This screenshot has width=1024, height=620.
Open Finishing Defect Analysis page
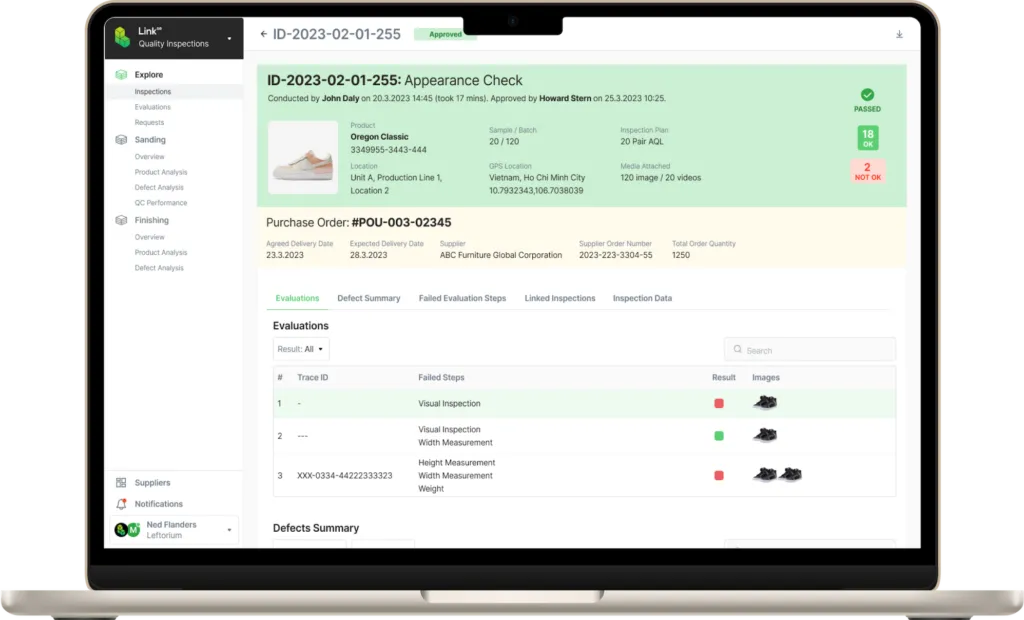[x=159, y=268]
